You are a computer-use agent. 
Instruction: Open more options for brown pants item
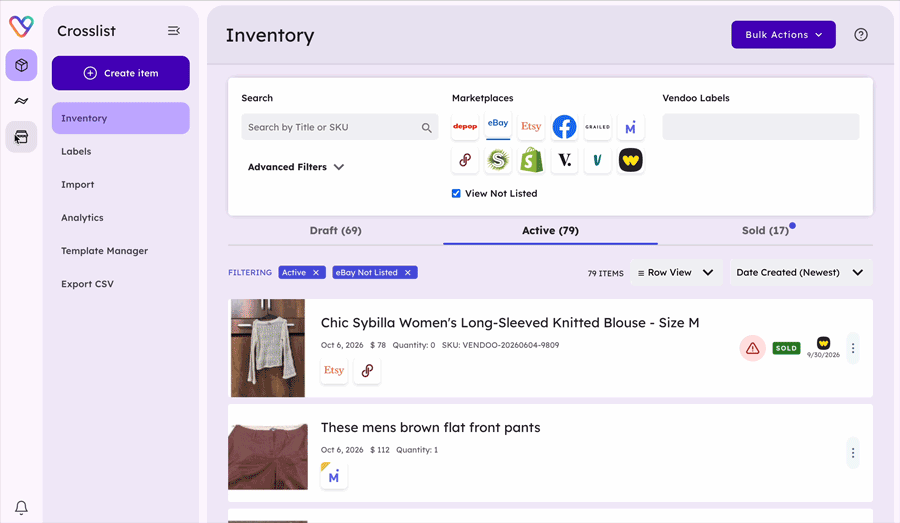[853, 453]
